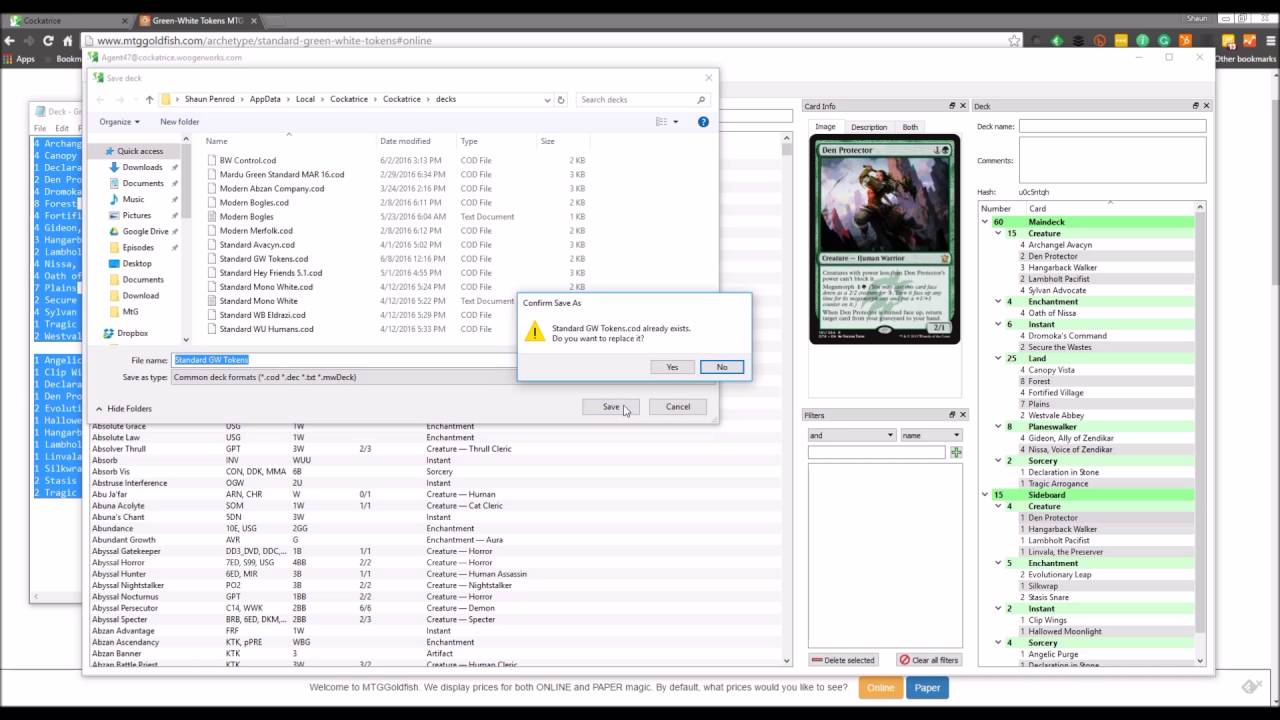1280x720 pixels.
Task: Select Nissa, Voice of Zendikar in deck
Action: tap(1070, 450)
